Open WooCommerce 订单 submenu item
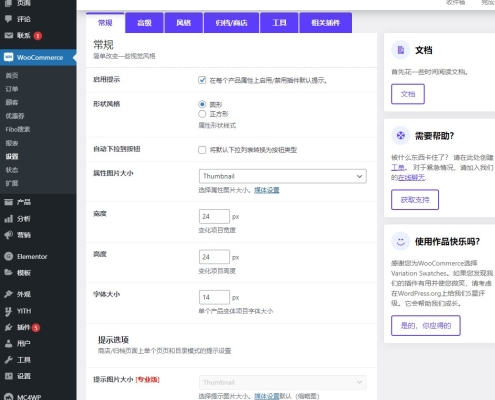The width and height of the screenshot is (495, 400). [12, 89]
